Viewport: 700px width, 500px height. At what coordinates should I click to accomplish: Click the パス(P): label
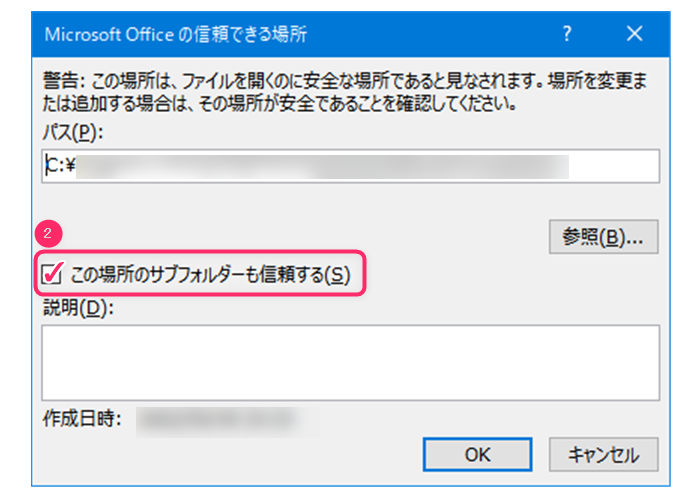point(74,132)
